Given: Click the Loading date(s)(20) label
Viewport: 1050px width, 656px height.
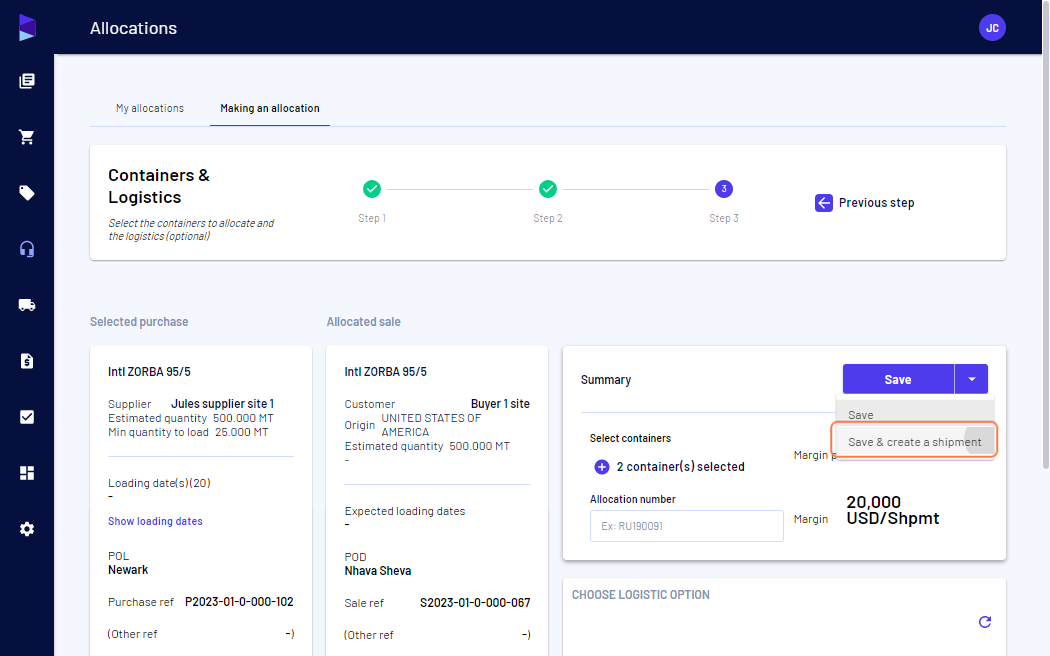Looking at the screenshot, I should [159, 483].
